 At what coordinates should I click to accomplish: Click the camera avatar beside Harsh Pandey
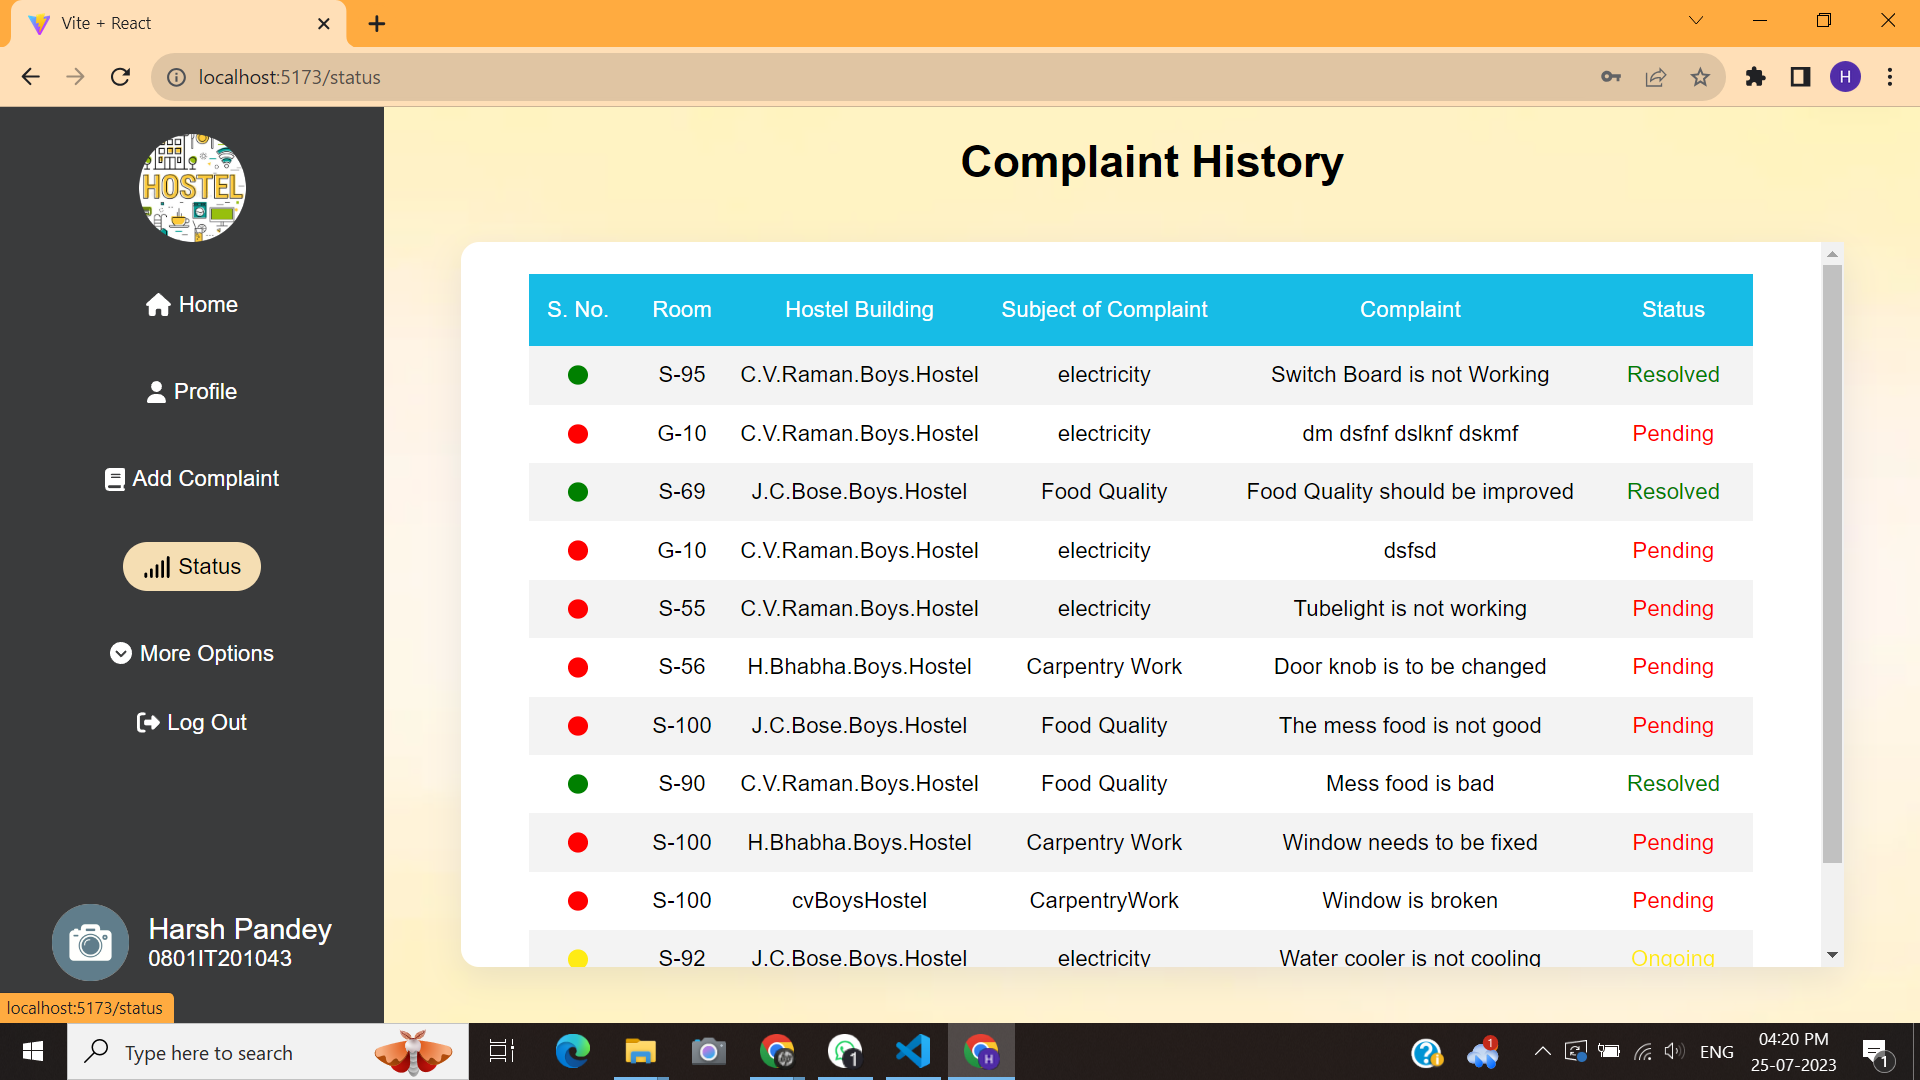coord(90,941)
